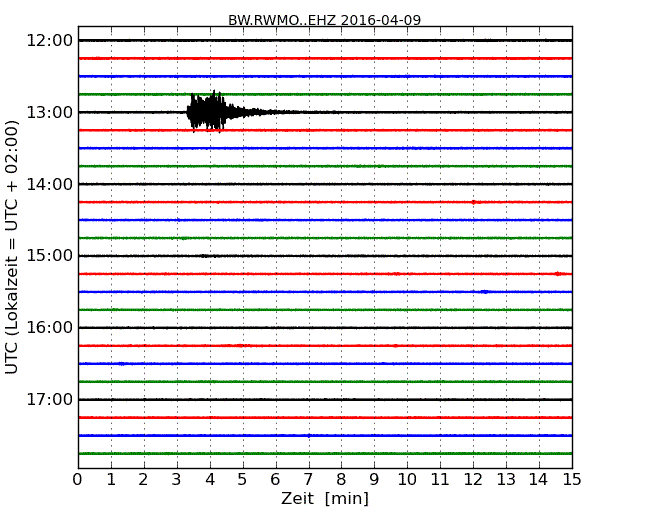
Task: Click the blue blip near minute 12 on 15:30 trace
Action: [484, 292]
